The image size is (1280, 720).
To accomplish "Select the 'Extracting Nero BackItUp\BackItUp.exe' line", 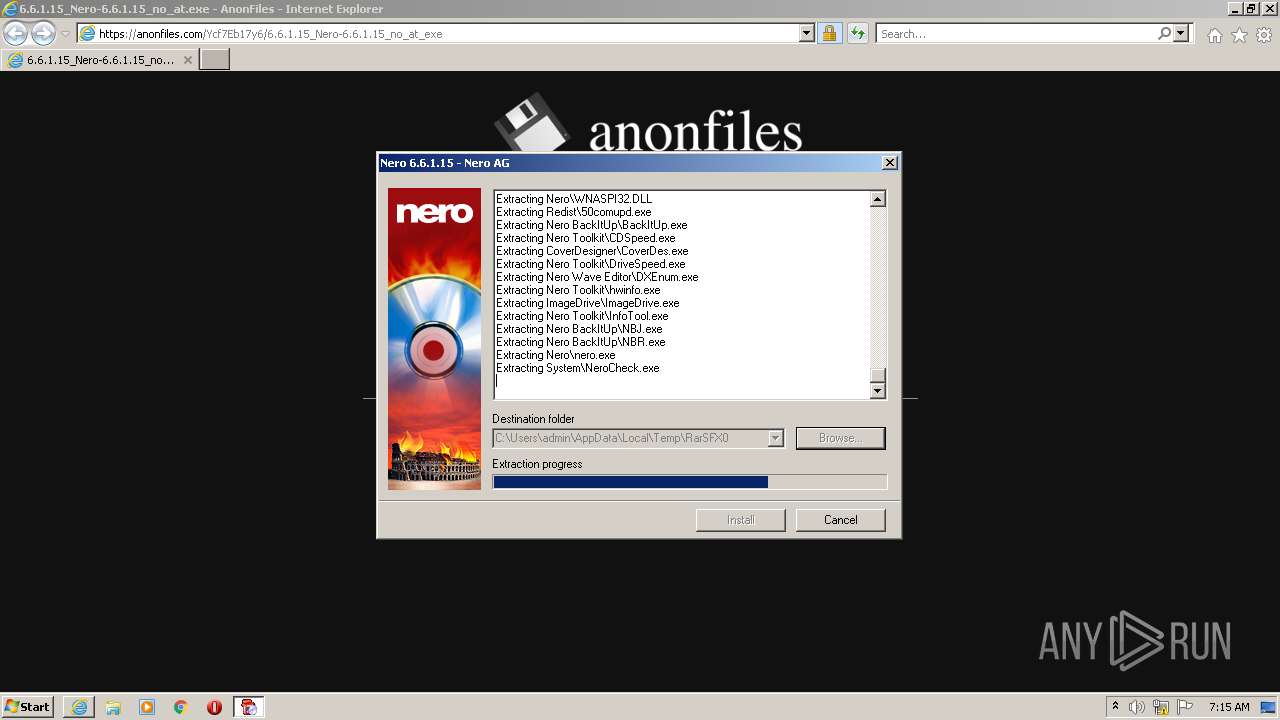I will tap(592, 225).
